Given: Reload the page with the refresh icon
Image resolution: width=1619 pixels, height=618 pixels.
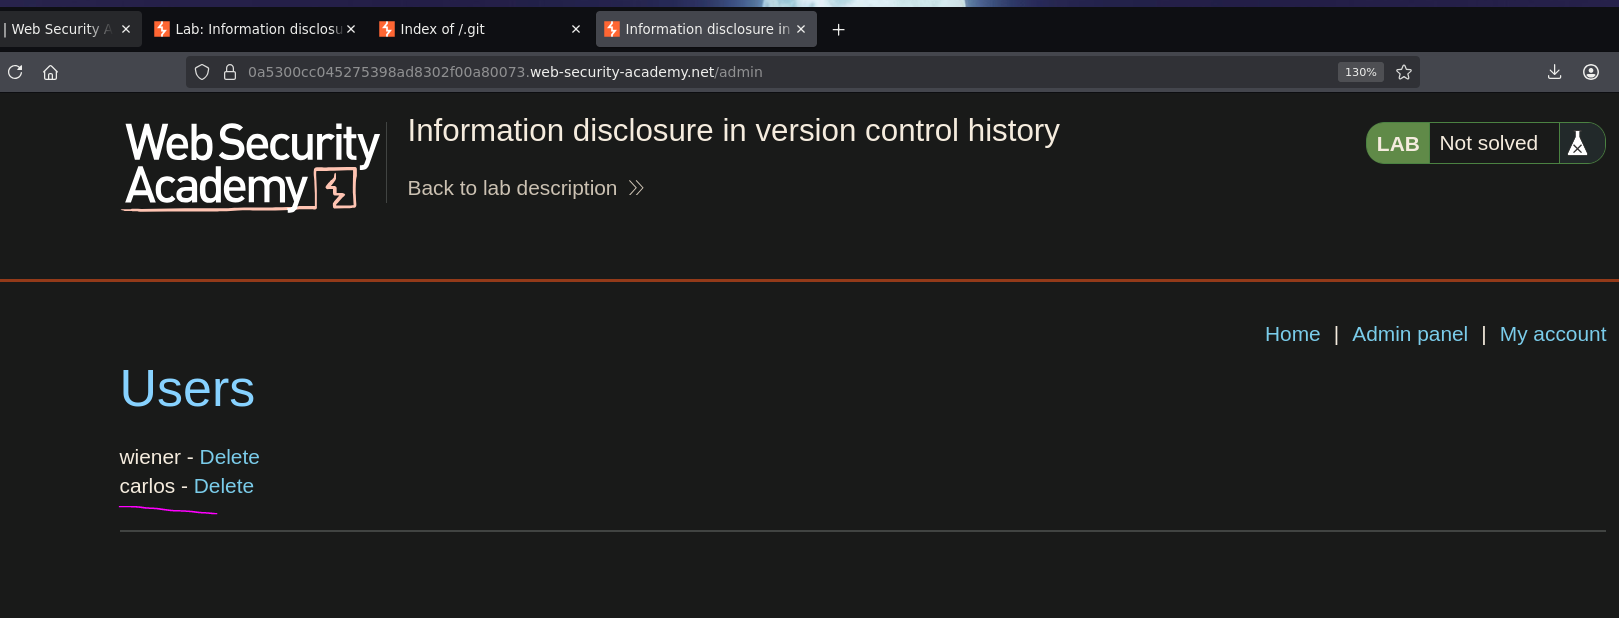Looking at the screenshot, I should tap(15, 72).
